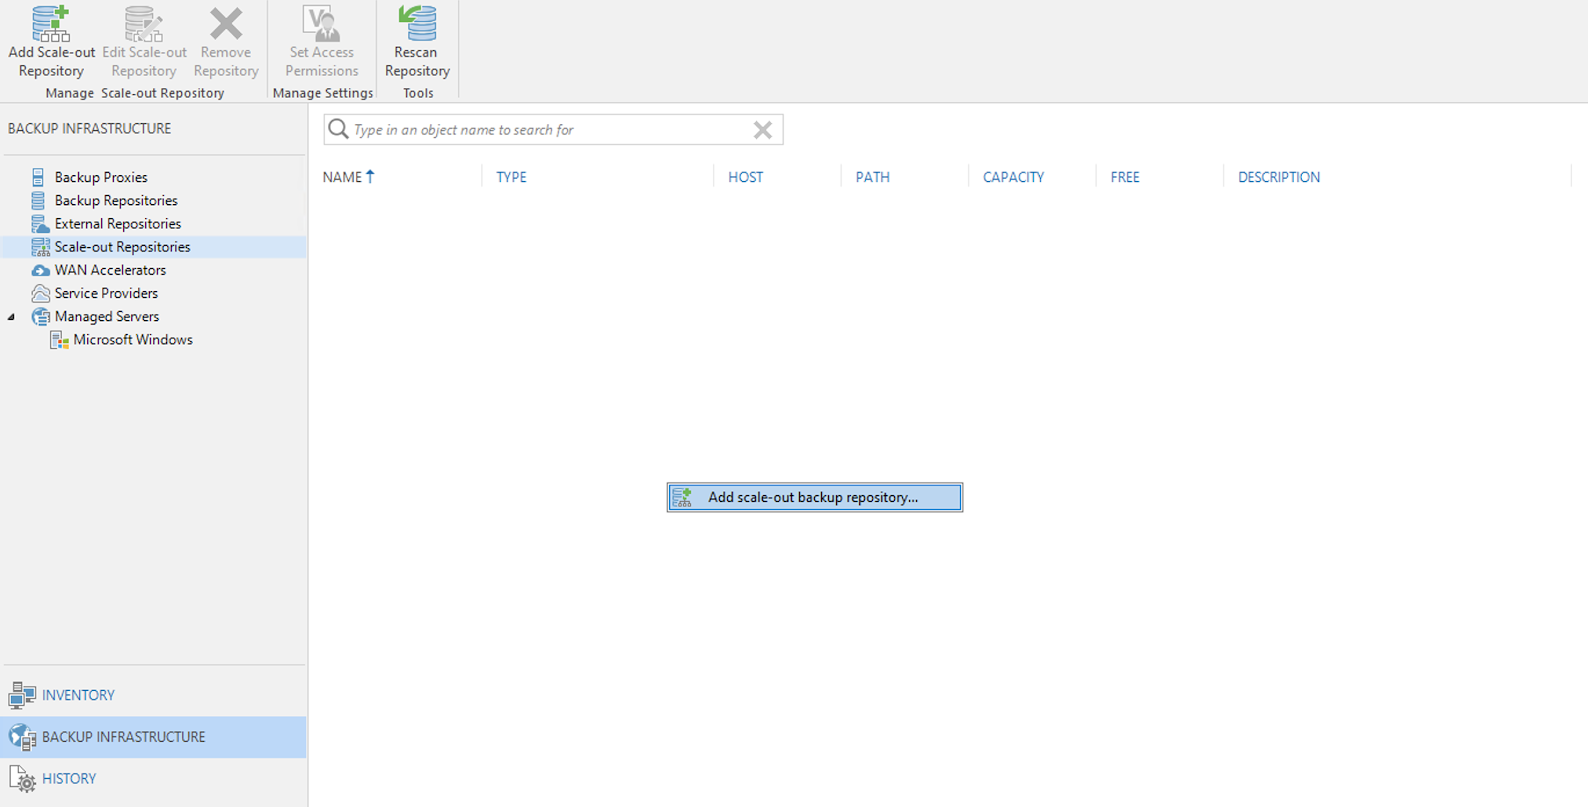Open WAN Accelerators node
1588x807 pixels.
[110, 270]
